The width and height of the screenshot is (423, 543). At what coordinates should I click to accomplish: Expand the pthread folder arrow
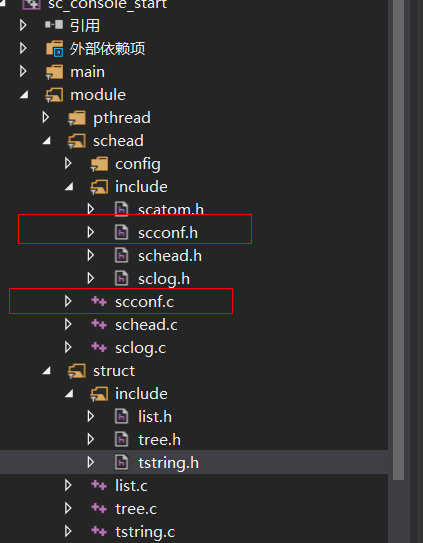click(x=46, y=117)
